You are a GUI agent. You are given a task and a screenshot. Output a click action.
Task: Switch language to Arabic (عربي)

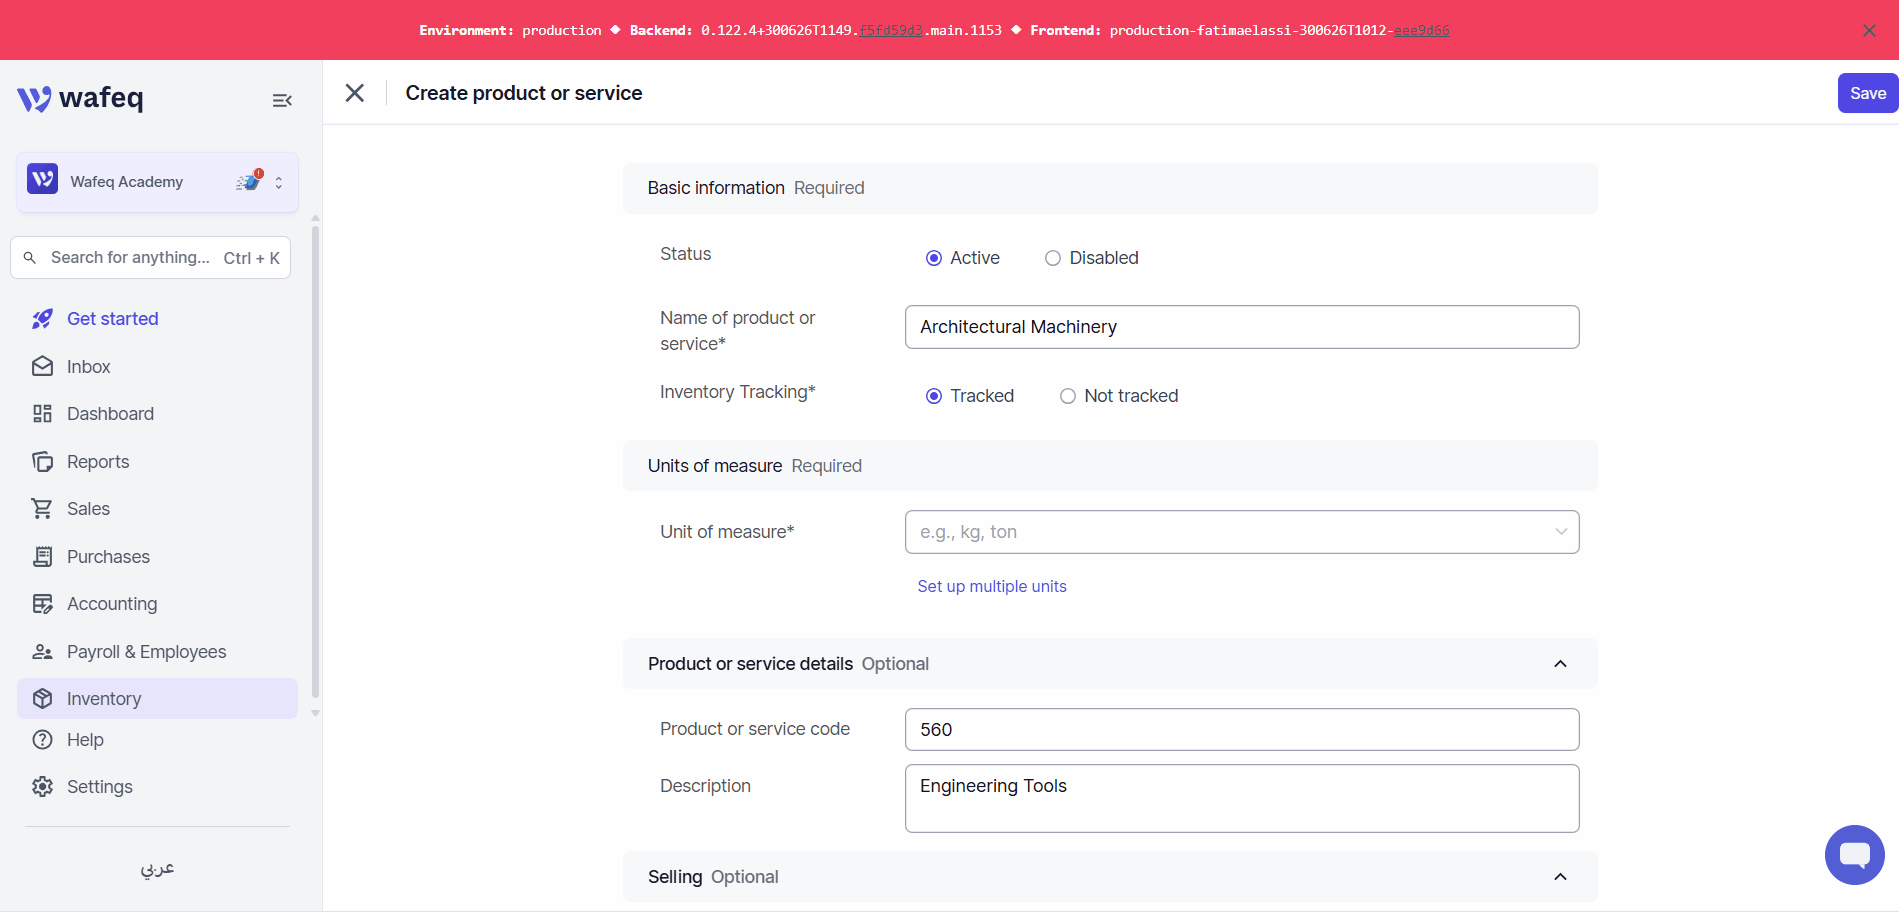coord(157,868)
